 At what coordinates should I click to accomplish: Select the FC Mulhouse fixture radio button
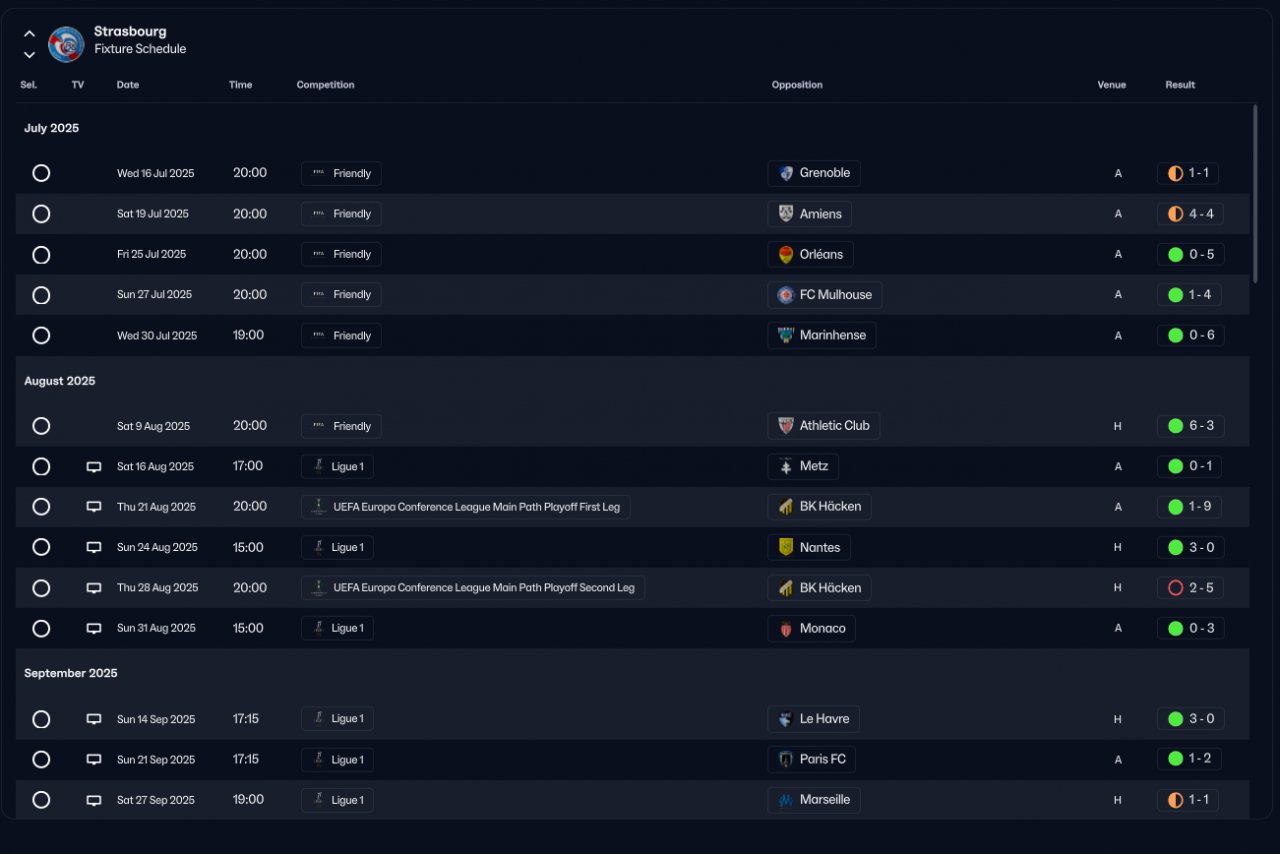pos(41,295)
